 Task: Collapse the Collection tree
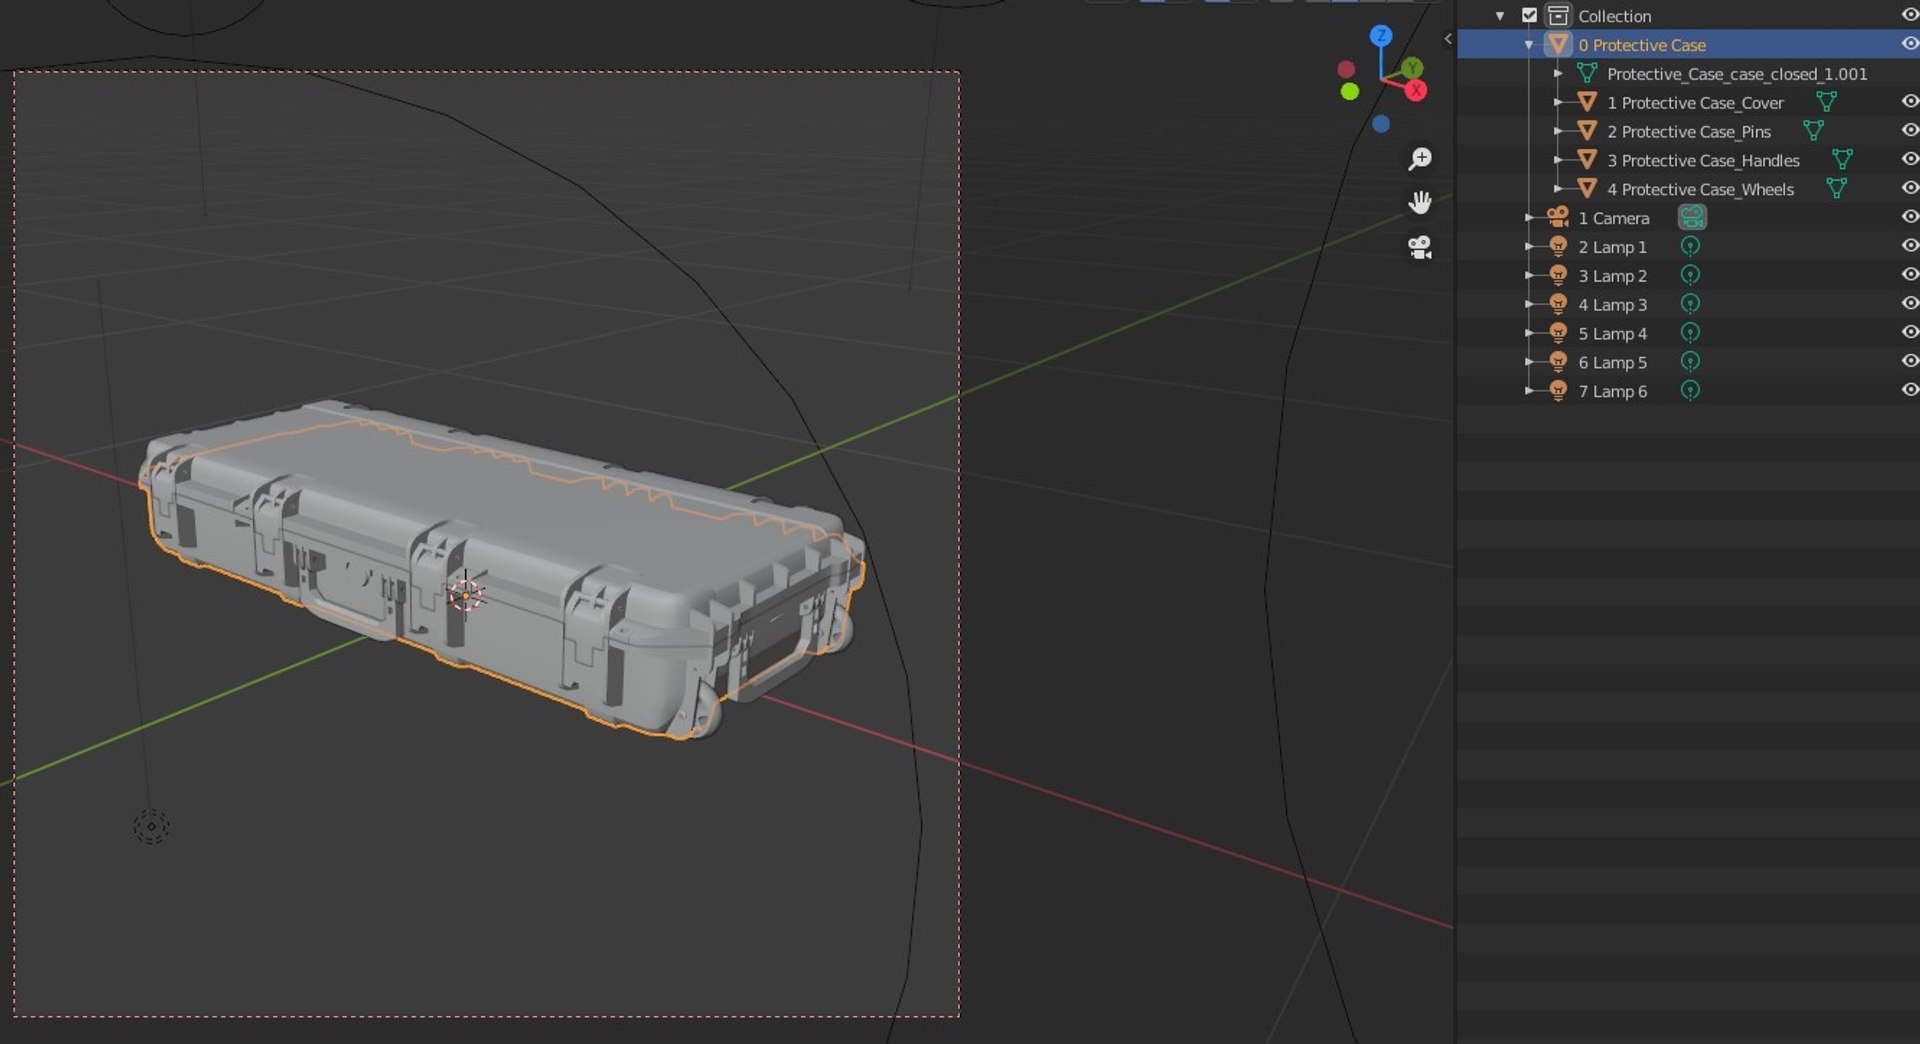pos(1500,16)
